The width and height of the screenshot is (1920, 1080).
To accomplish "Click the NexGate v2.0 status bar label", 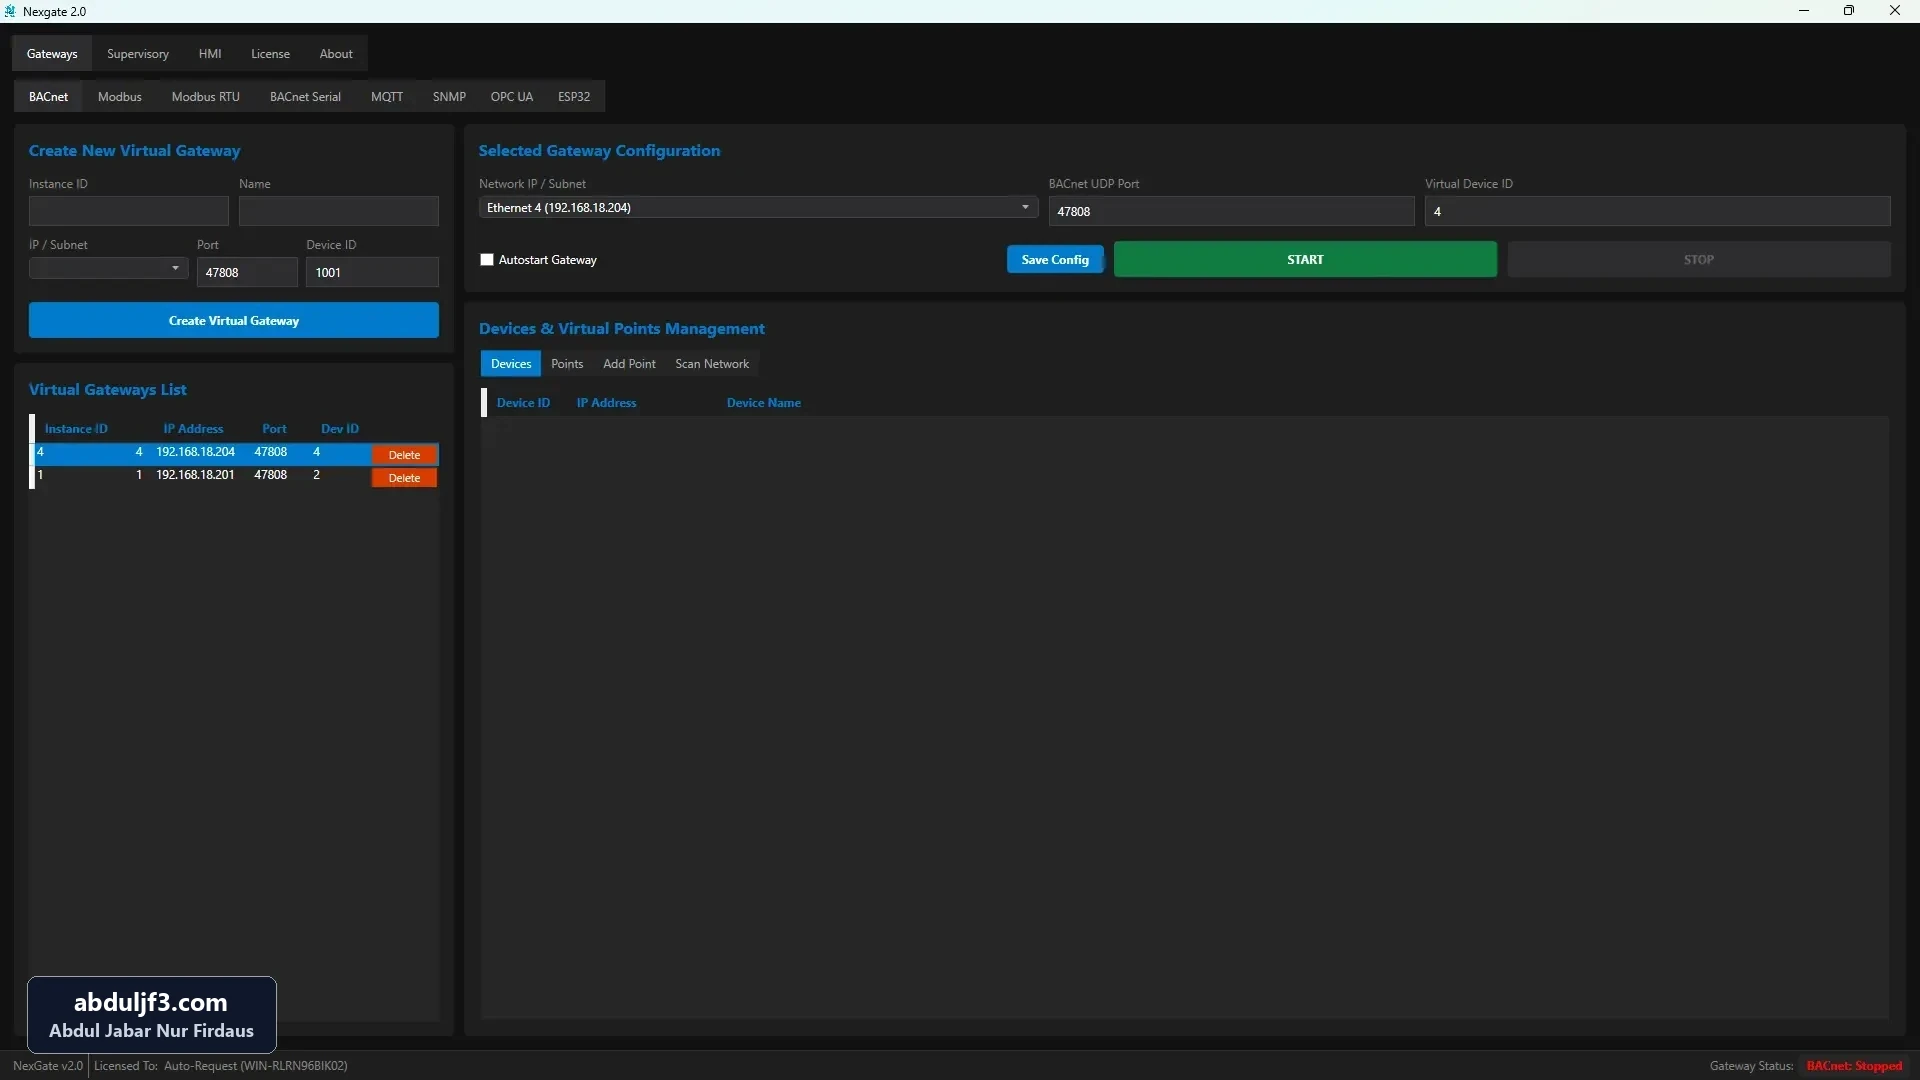I will coord(48,1066).
